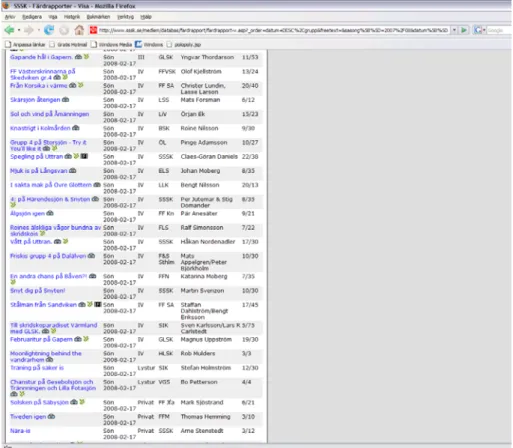This screenshot has height=448, width=513.
Task: Click in the address bar URL field
Action: 273,30
